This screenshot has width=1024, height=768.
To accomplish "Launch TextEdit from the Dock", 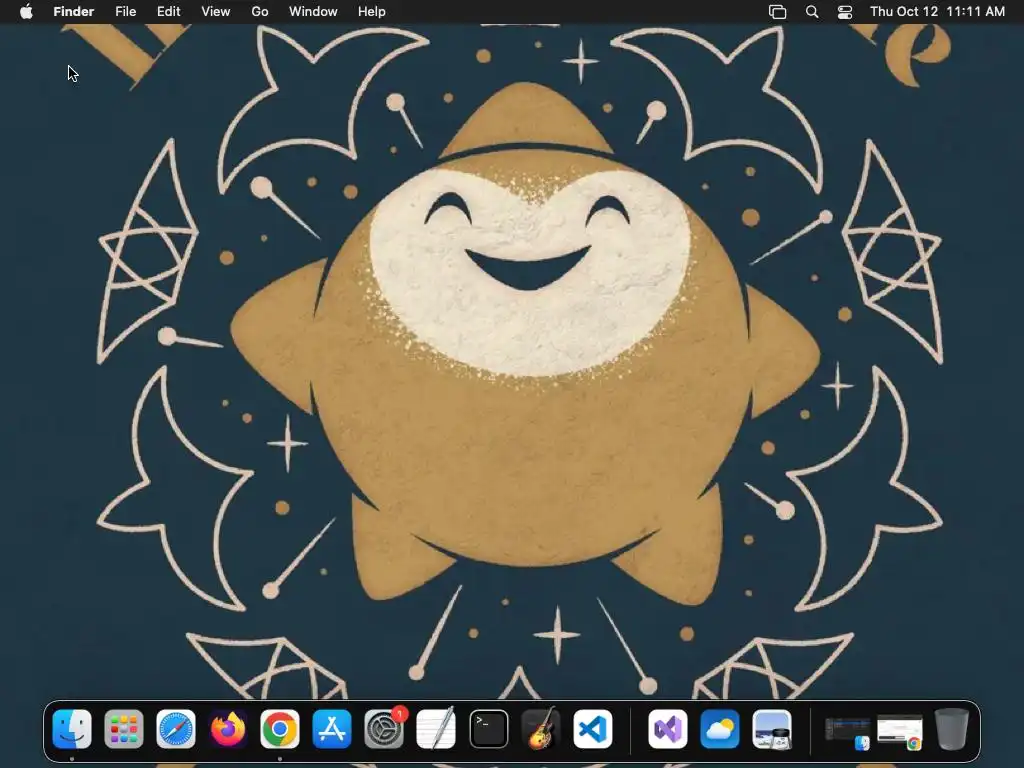I will click(x=436, y=728).
